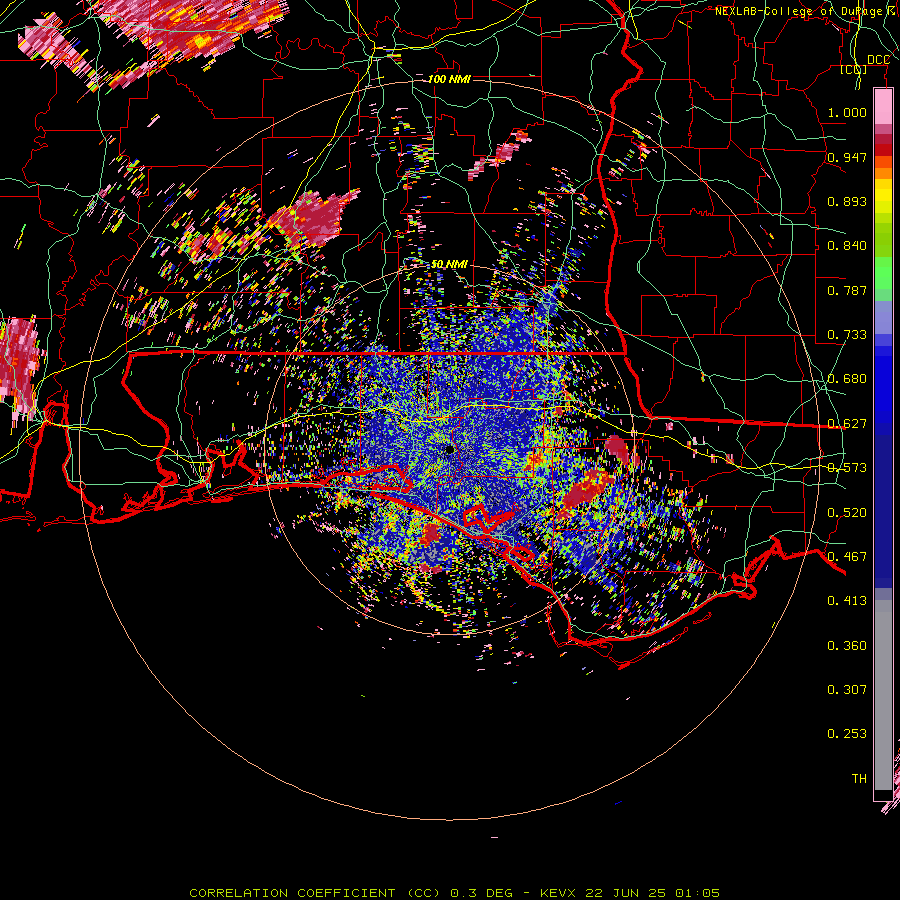900x900 pixels.
Task: Click the [CC] unit label
Action: (854, 70)
